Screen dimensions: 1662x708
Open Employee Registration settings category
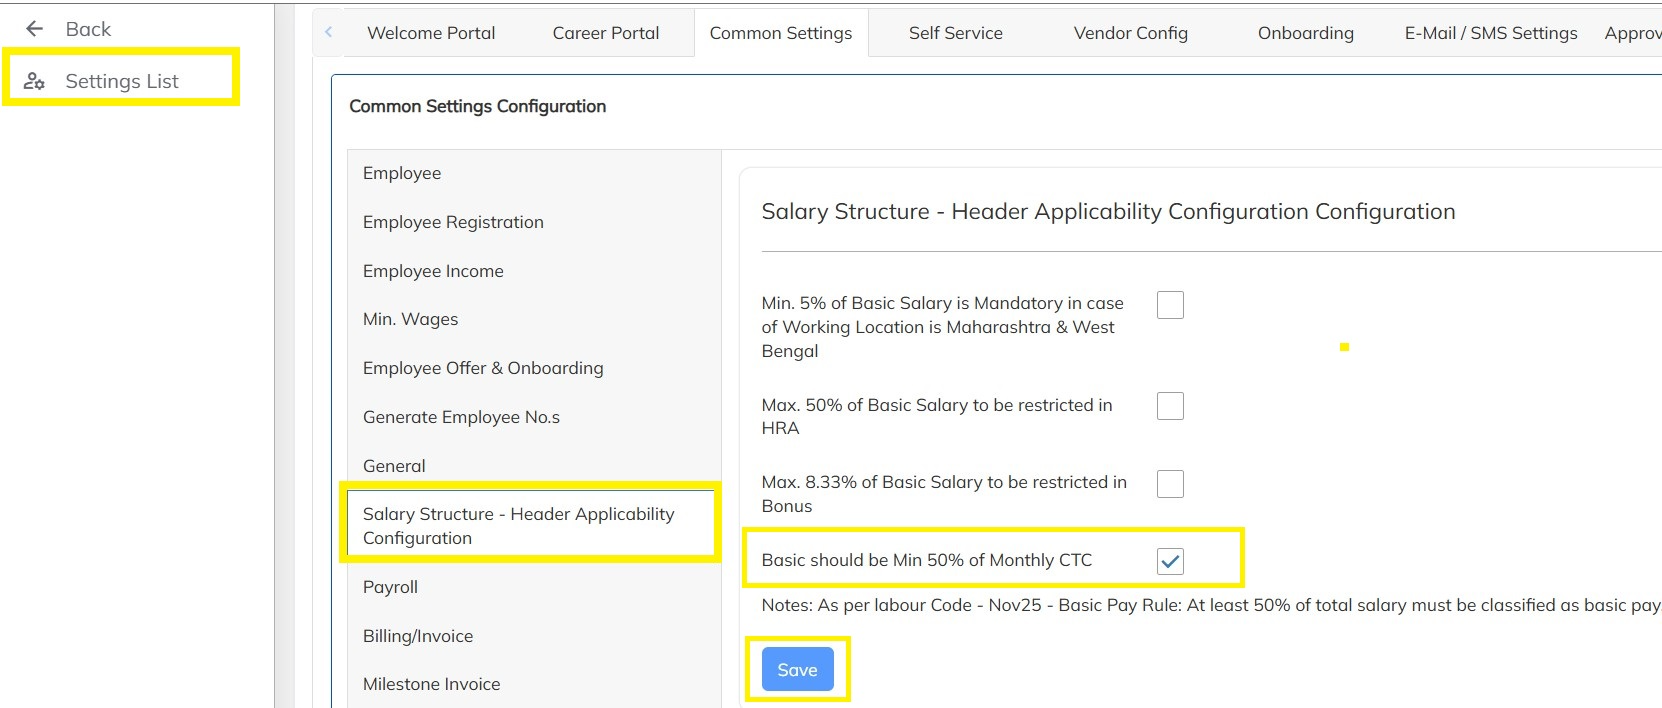[x=453, y=222]
